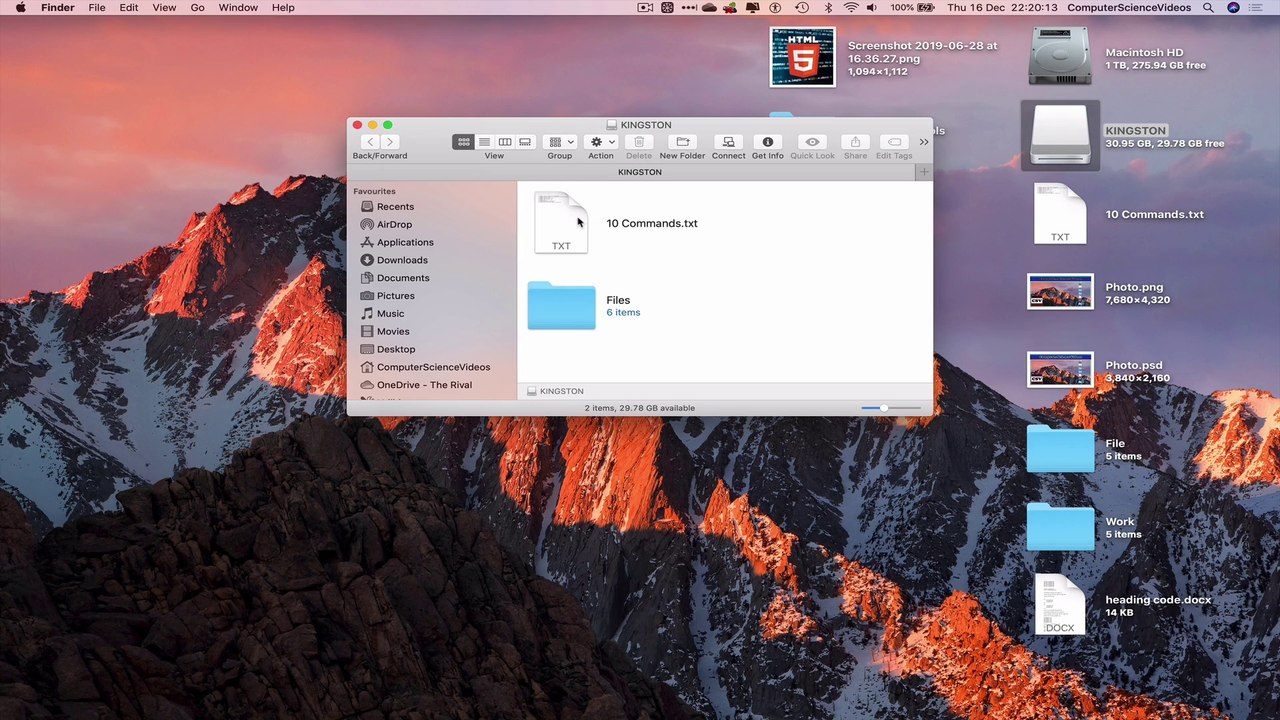Open the Action gear menu
The height and width of the screenshot is (720, 1280).
601,142
